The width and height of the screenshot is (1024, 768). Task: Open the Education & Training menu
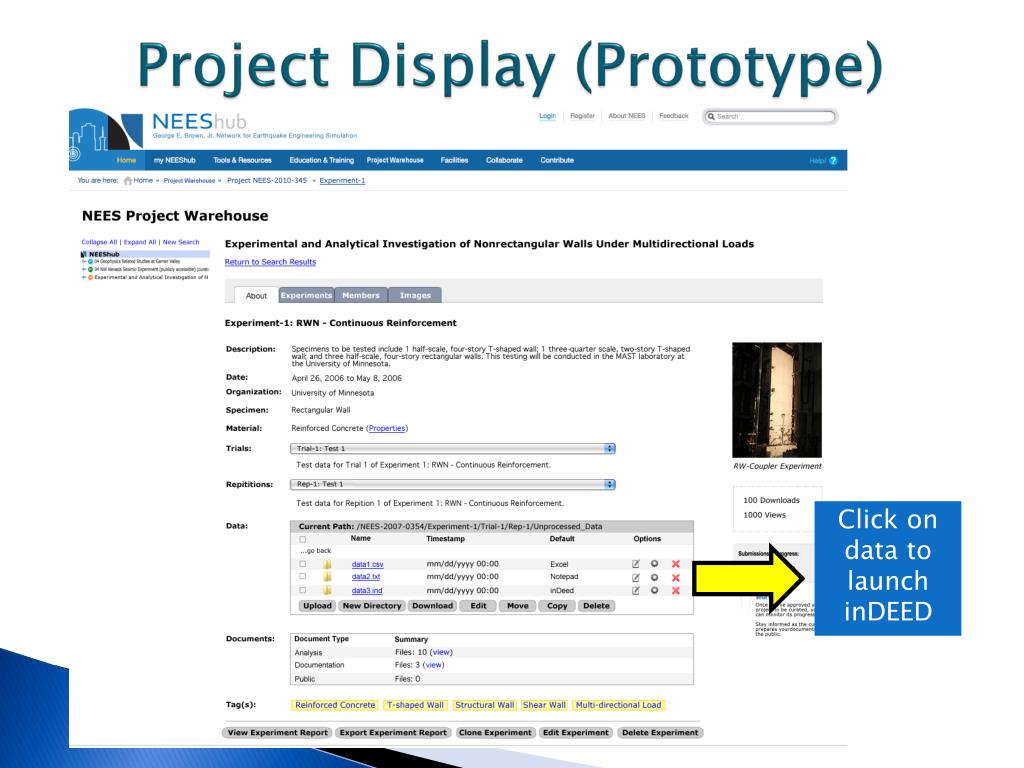tap(321, 160)
